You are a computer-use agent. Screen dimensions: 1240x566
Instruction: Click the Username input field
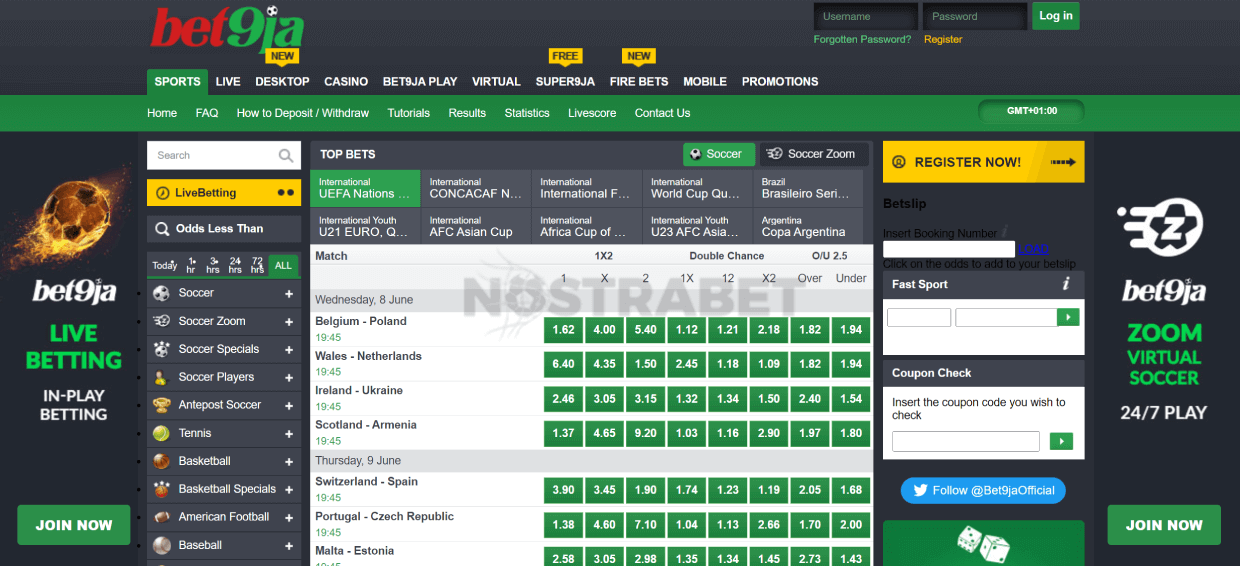[866, 16]
